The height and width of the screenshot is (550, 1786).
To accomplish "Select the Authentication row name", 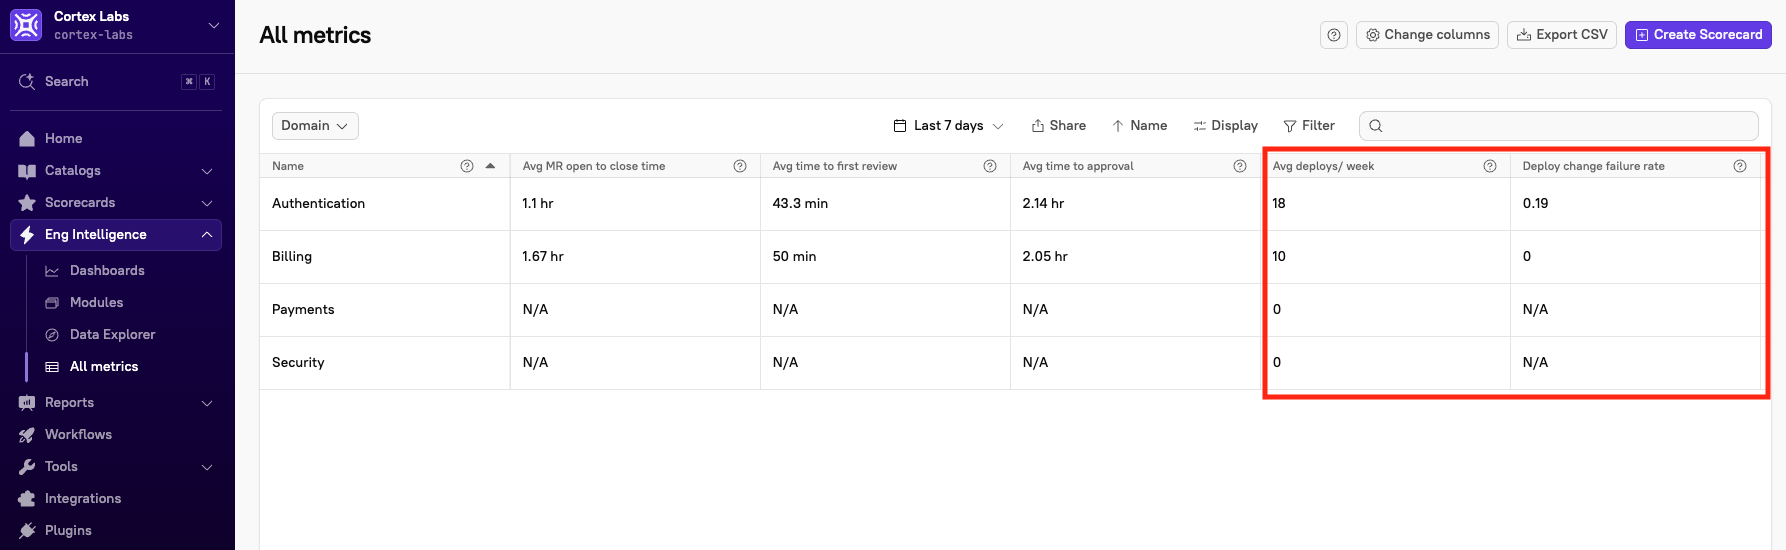I will click(x=318, y=204).
